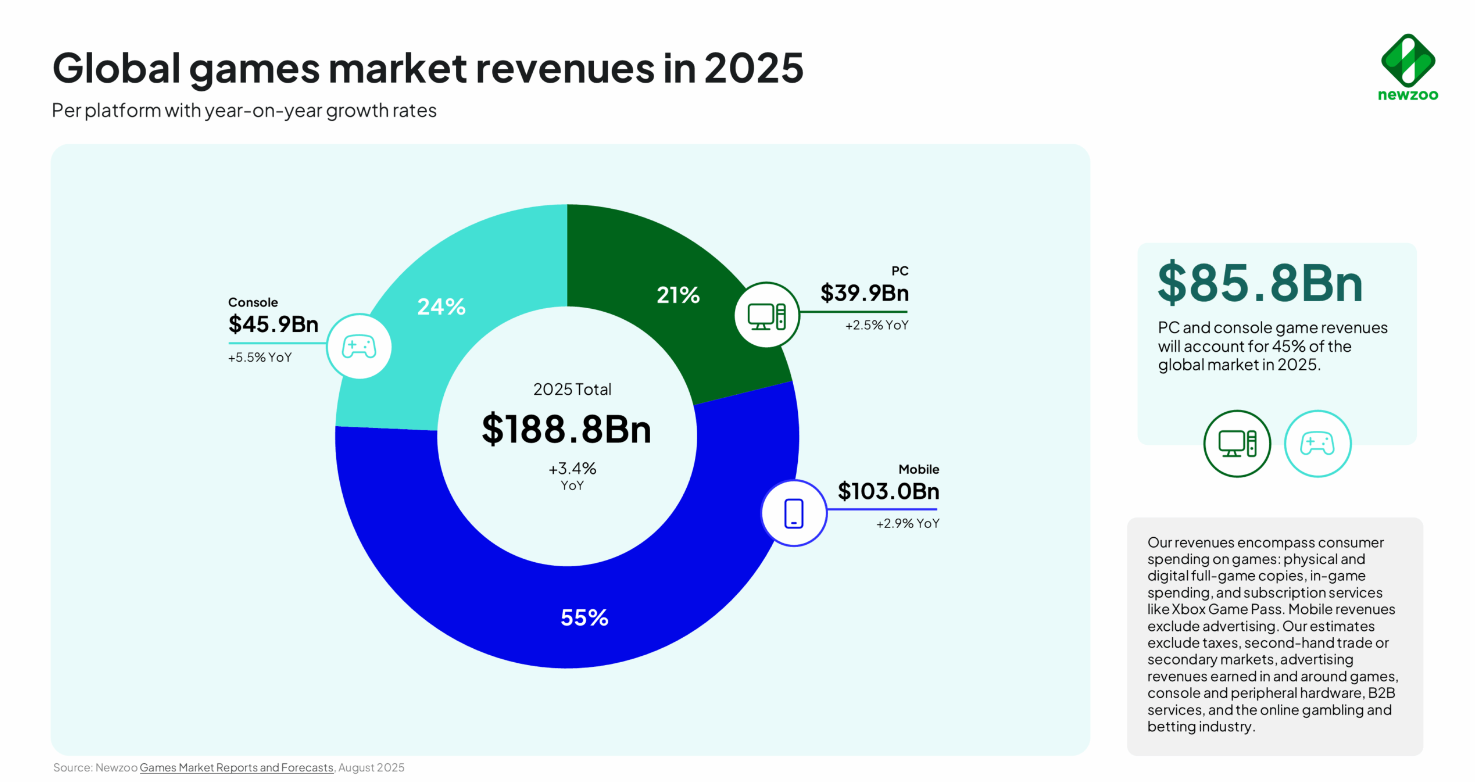This screenshot has width=1475, height=782.
Task: Select the +3.4% YoY growth text
Action: tap(572, 476)
